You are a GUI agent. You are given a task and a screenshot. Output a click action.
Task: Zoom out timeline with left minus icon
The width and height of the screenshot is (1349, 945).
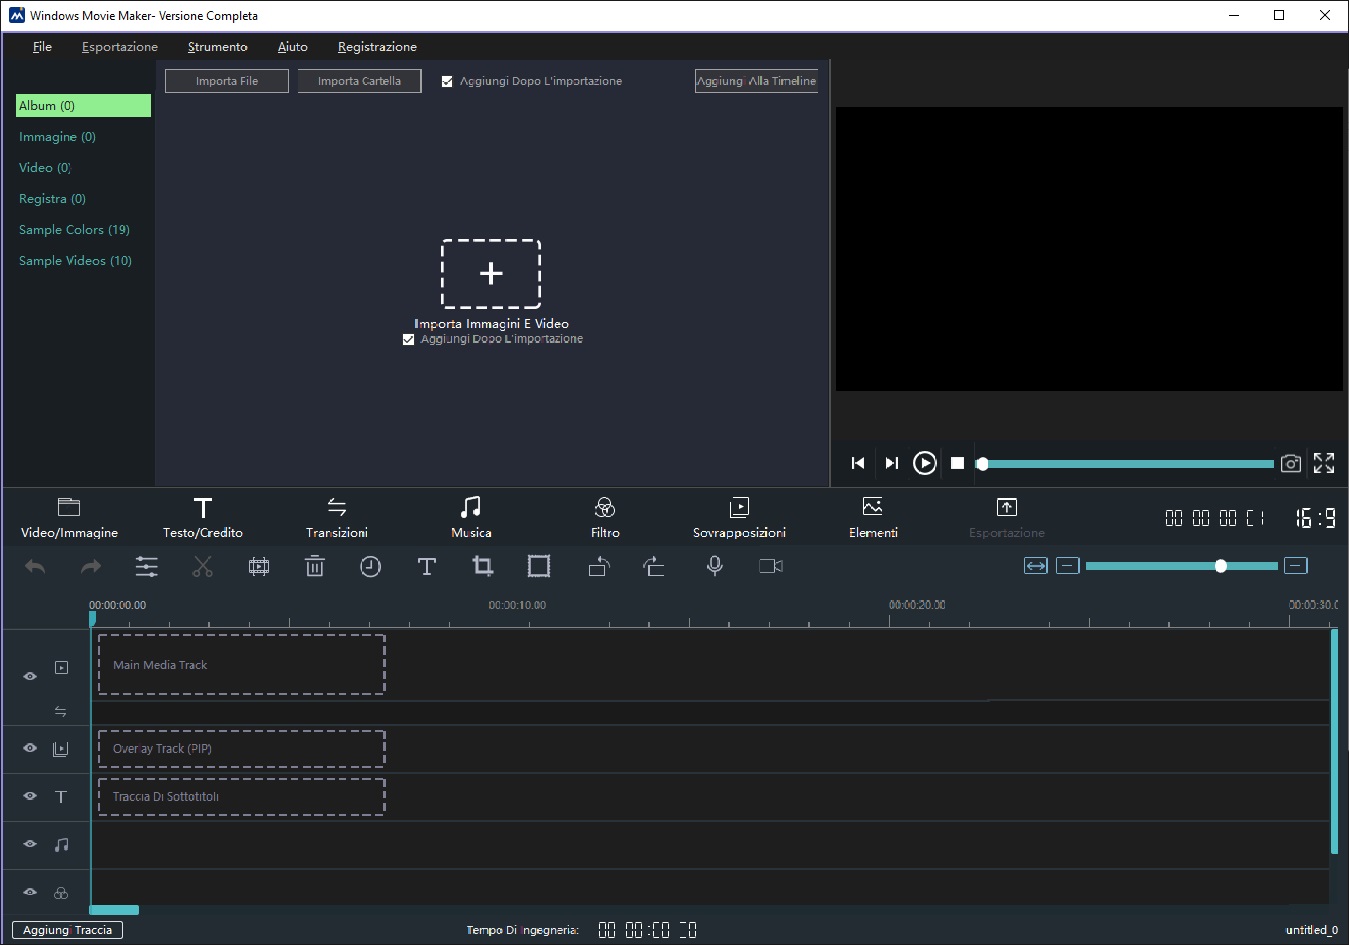point(1068,566)
